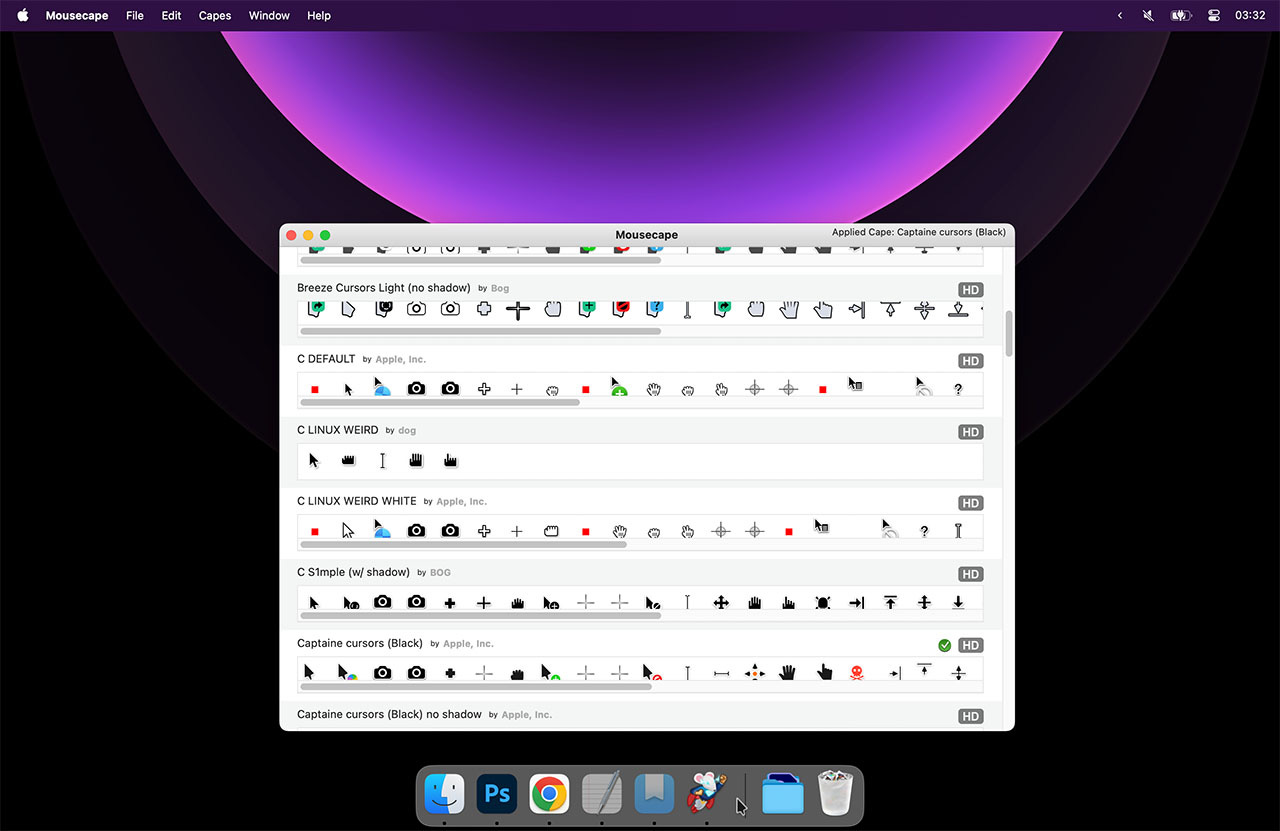Open the Mousecape application menu

click(x=77, y=15)
